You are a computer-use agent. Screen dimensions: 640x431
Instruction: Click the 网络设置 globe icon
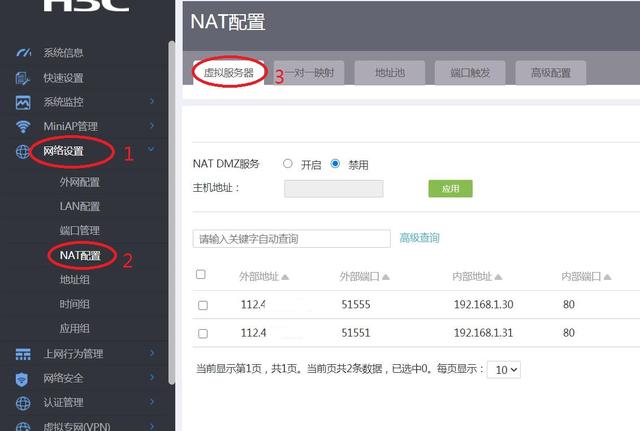[x=22, y=151]
